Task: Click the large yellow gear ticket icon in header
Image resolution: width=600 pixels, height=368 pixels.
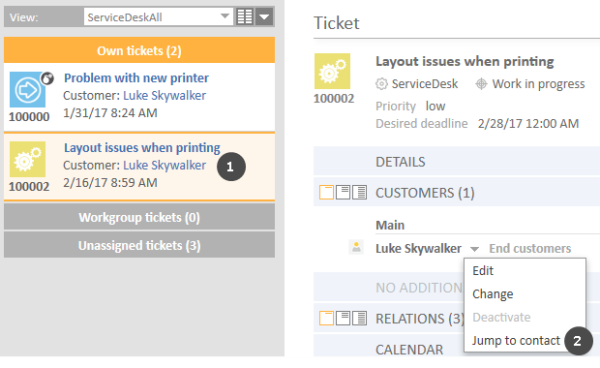Action: pyautogui.click(x=332, y=71)
